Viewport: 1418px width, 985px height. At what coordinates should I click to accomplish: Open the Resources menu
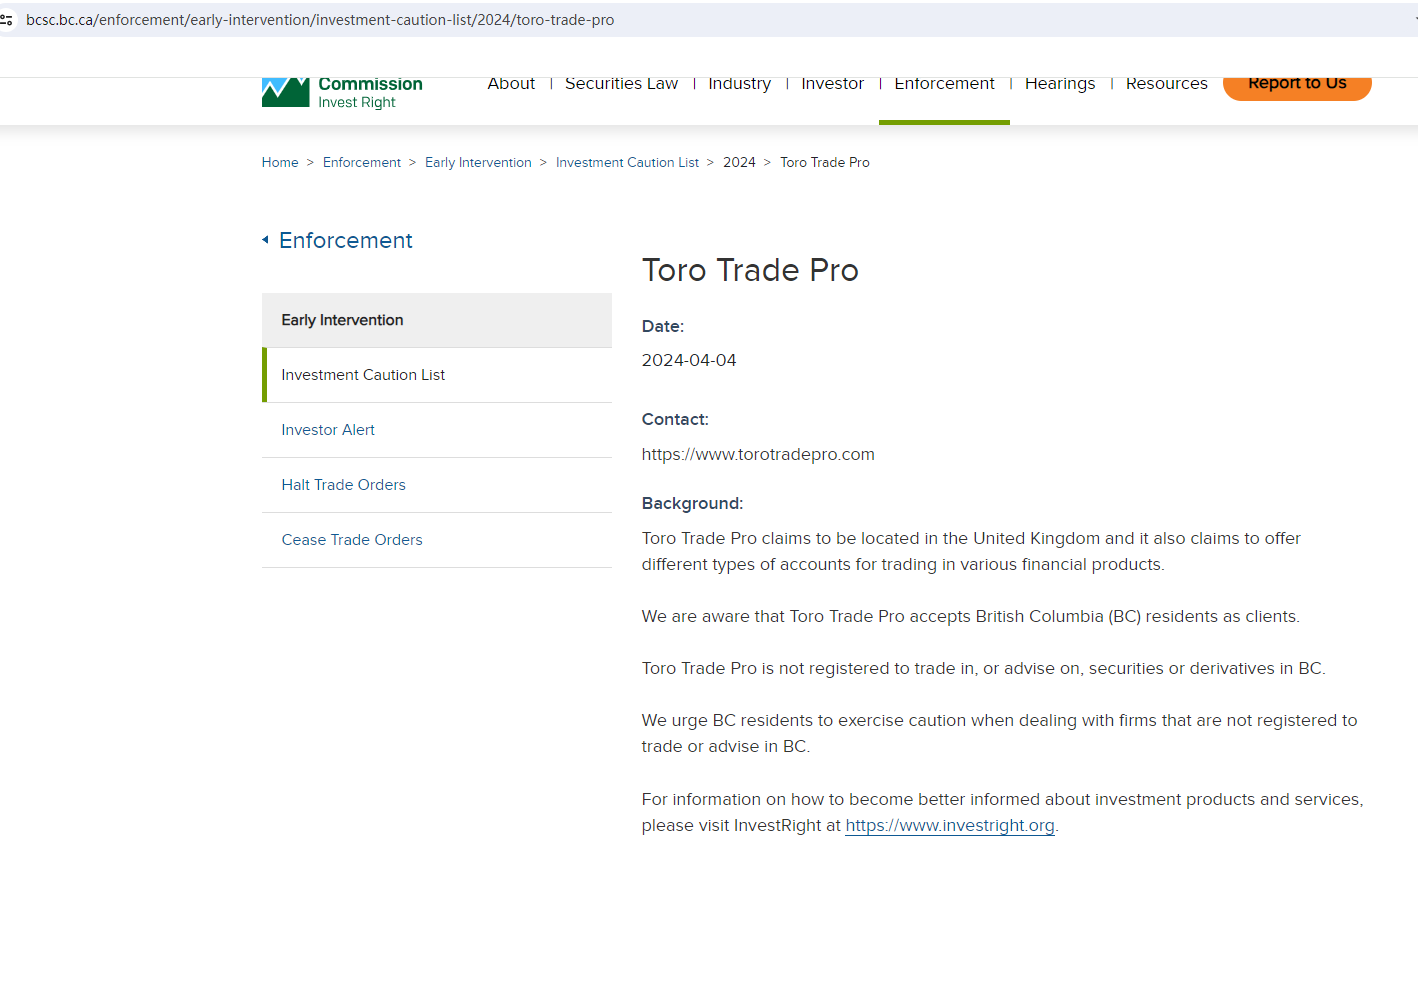click(1166, 84)
